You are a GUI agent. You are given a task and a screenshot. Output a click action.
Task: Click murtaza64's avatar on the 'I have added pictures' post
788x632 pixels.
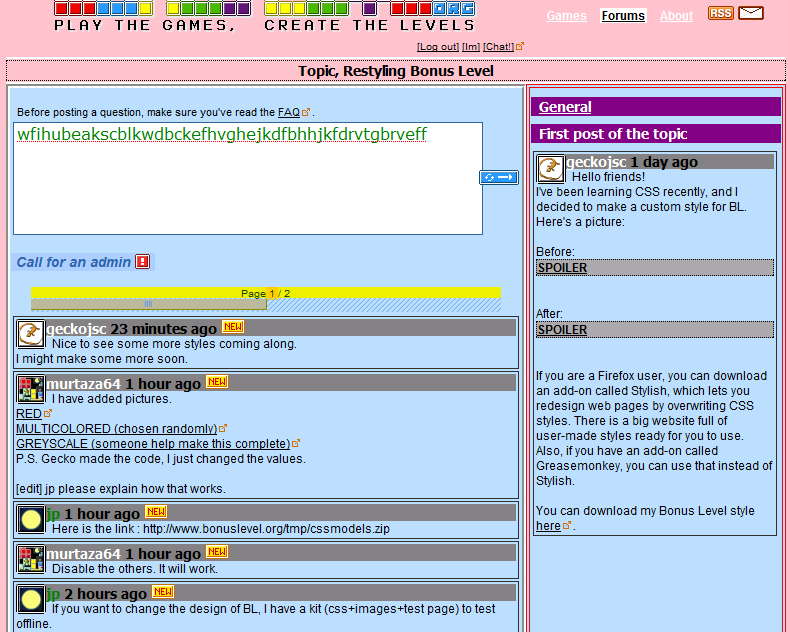tap(31, 389)
